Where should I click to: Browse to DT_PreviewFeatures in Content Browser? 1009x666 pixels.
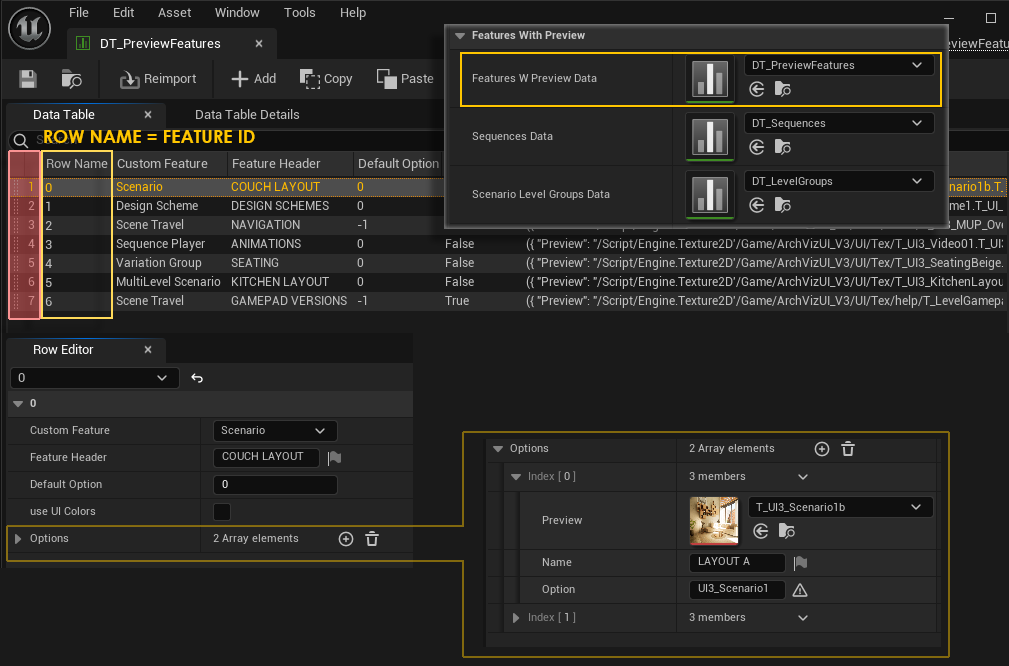[x=782, y=89]
